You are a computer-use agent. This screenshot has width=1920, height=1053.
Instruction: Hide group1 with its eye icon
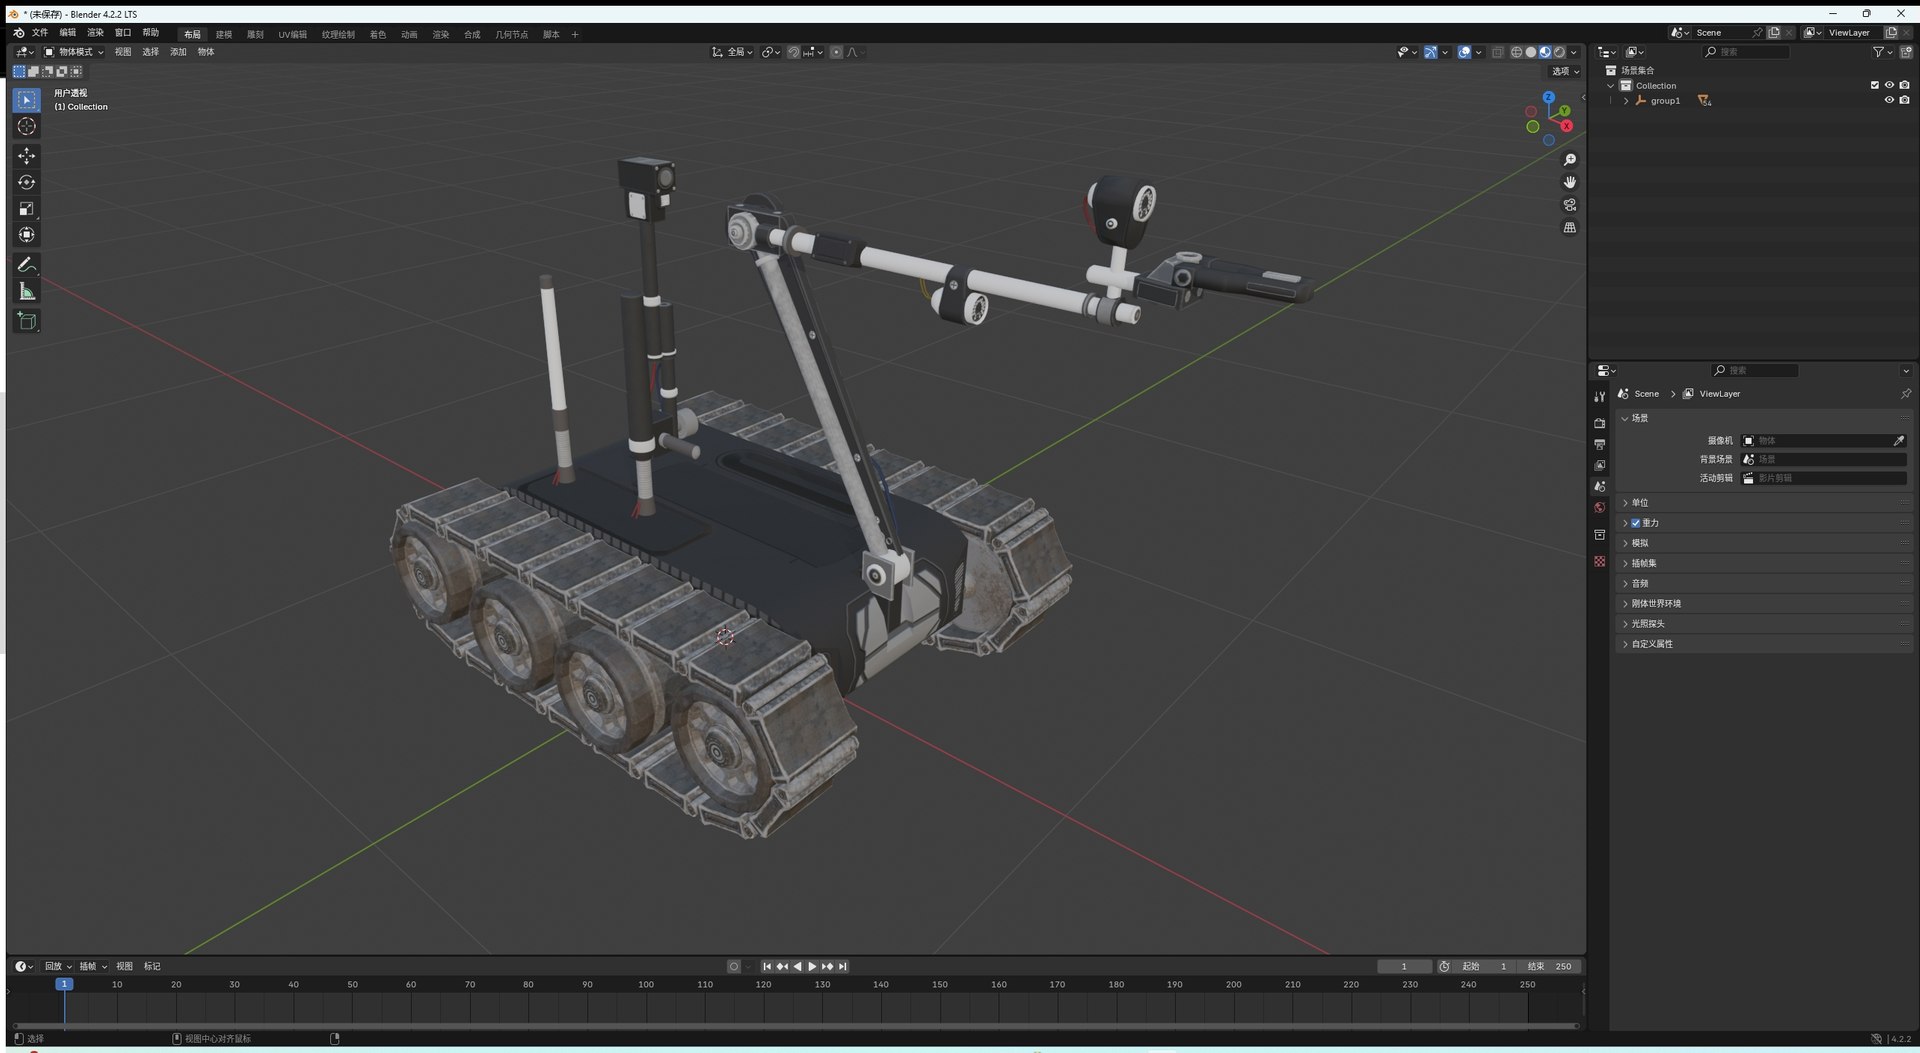(x=1889, y=100)
